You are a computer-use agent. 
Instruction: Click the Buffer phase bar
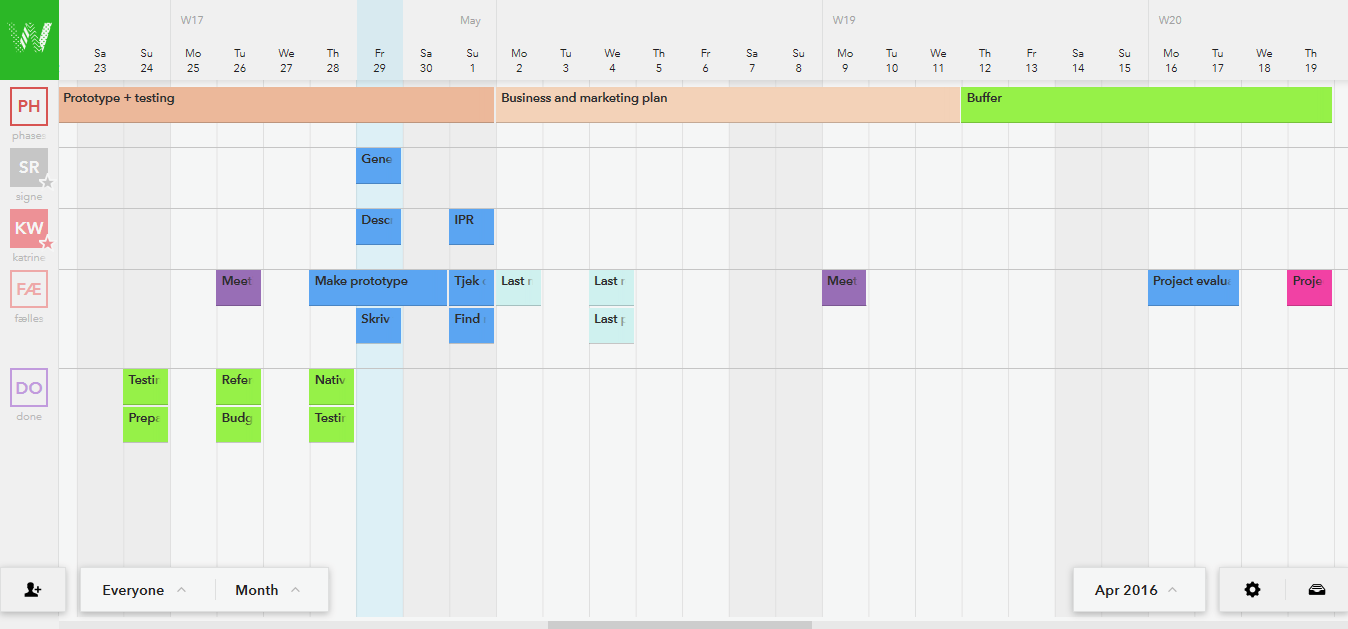tap(1145, 105)
